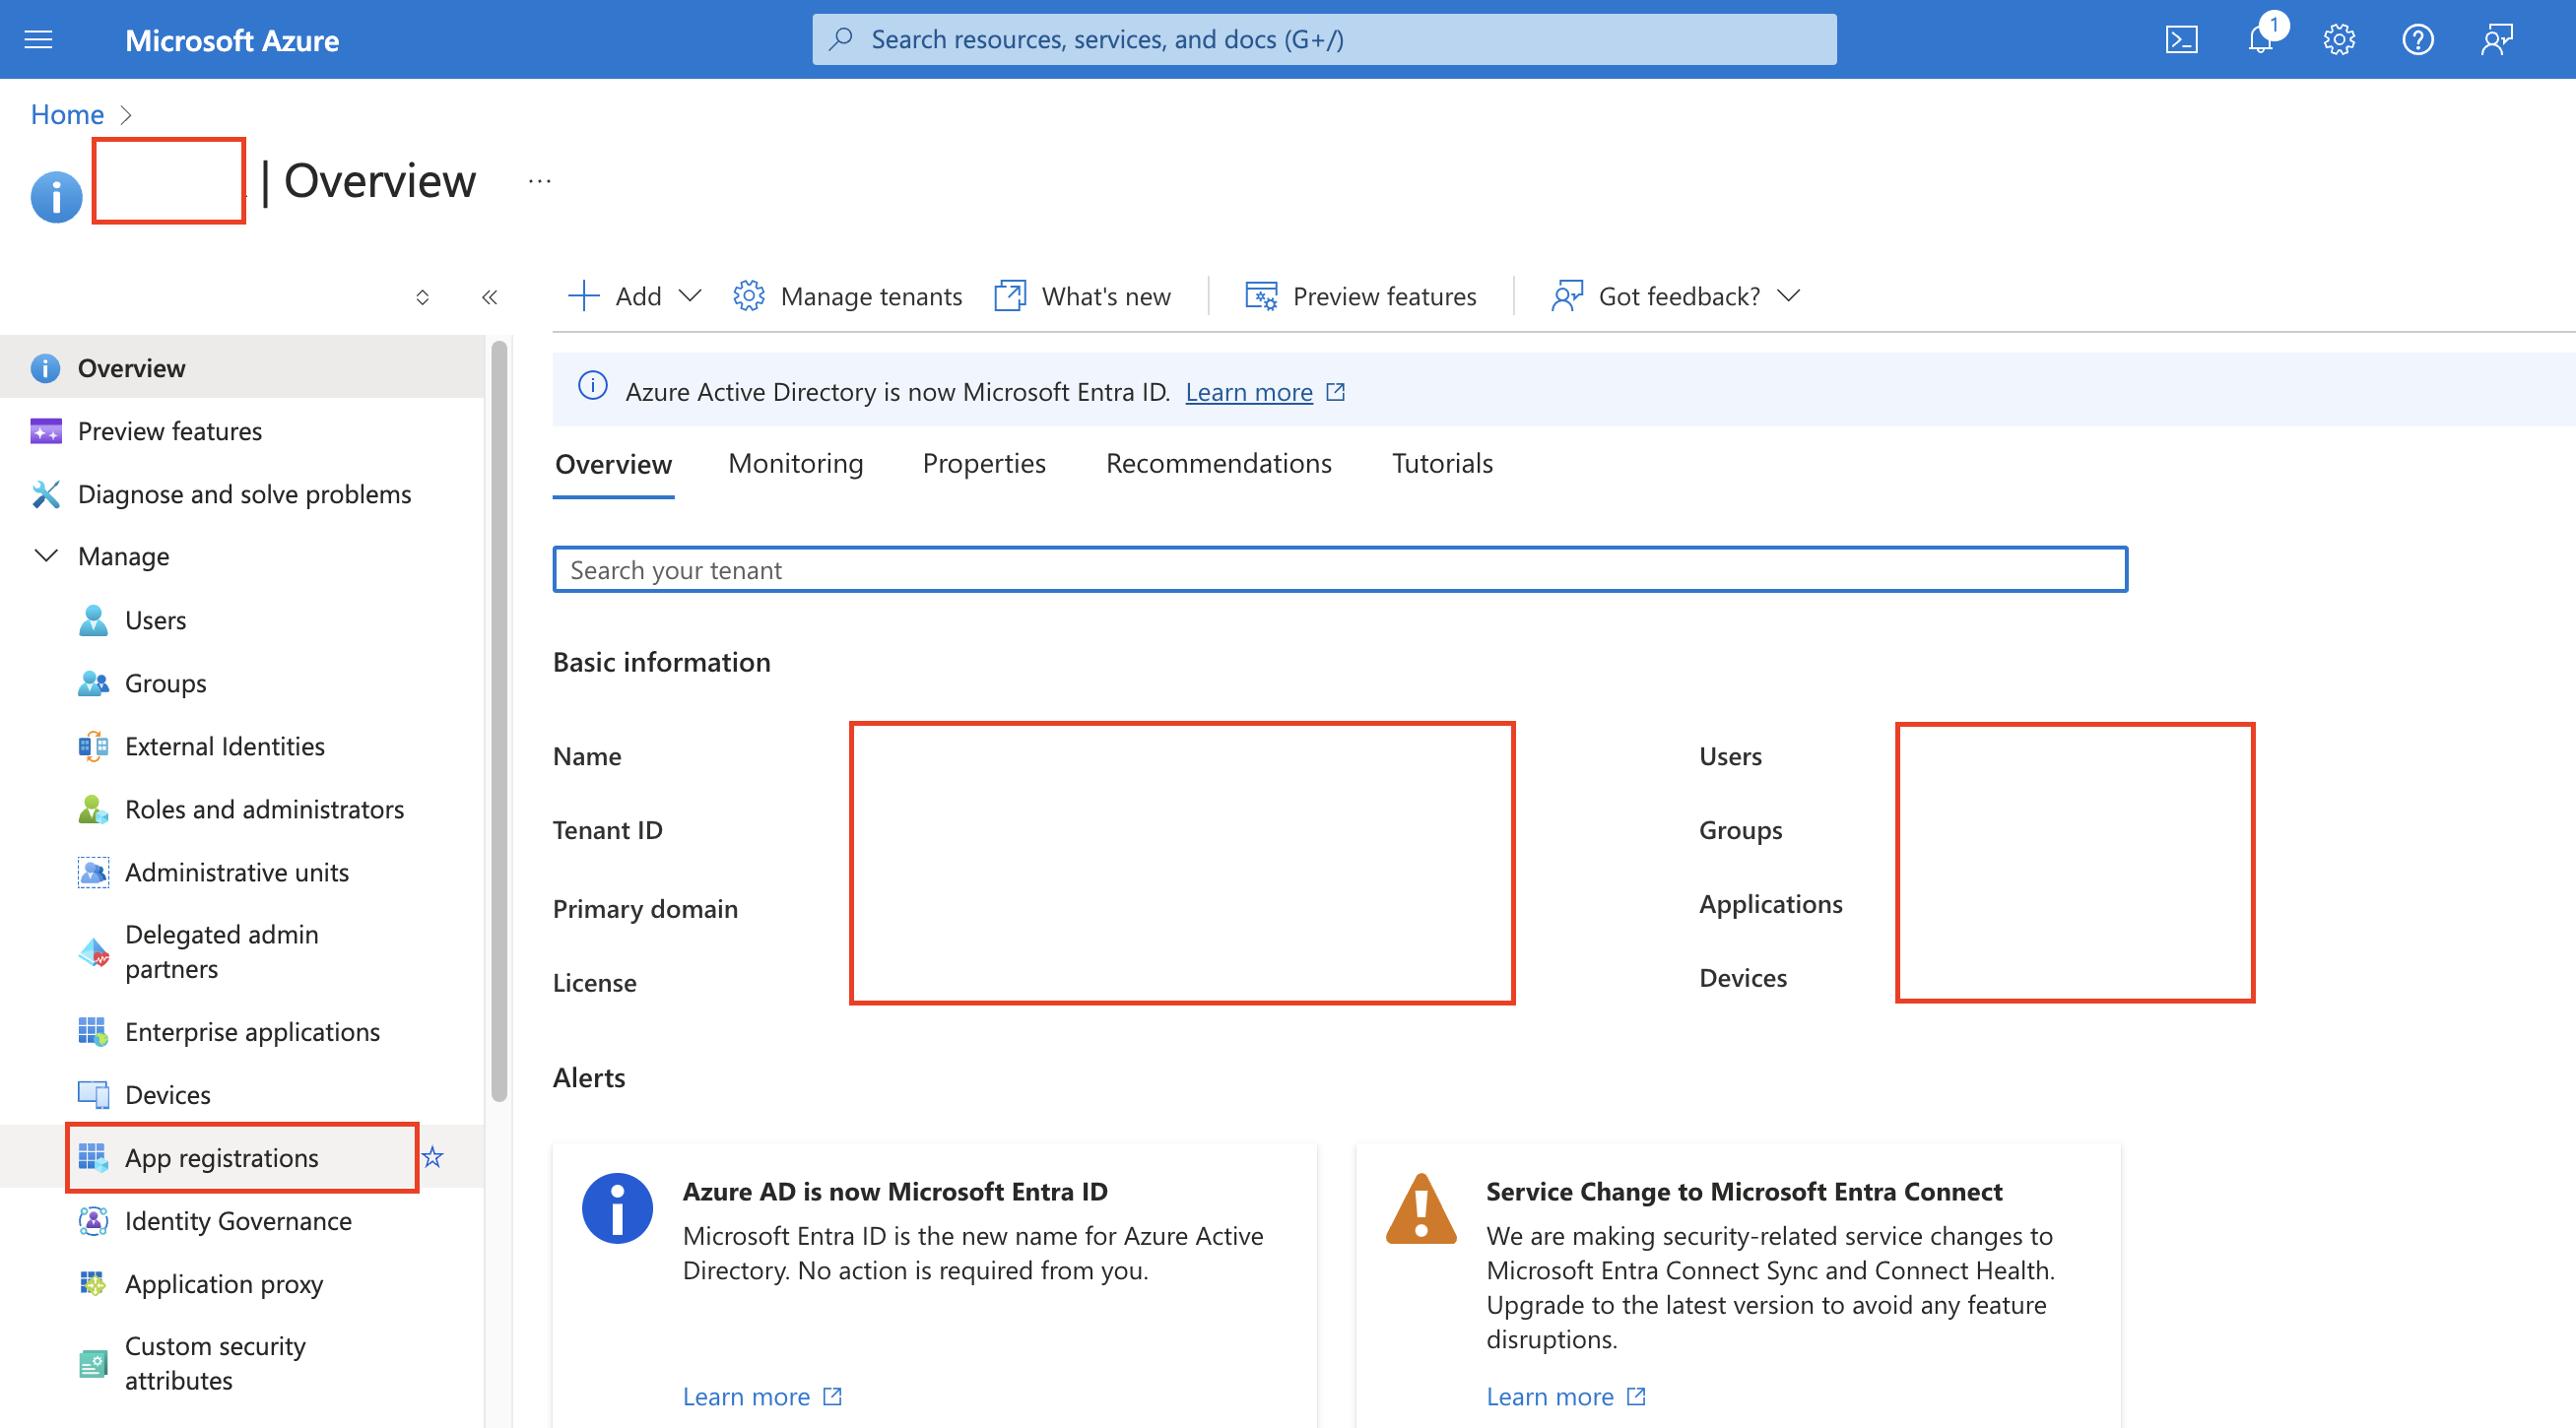The width and height of the screenshot is (2576, 1428).
Task: Click the Roles and administrators icon
Action: click(x=93, y=810)
